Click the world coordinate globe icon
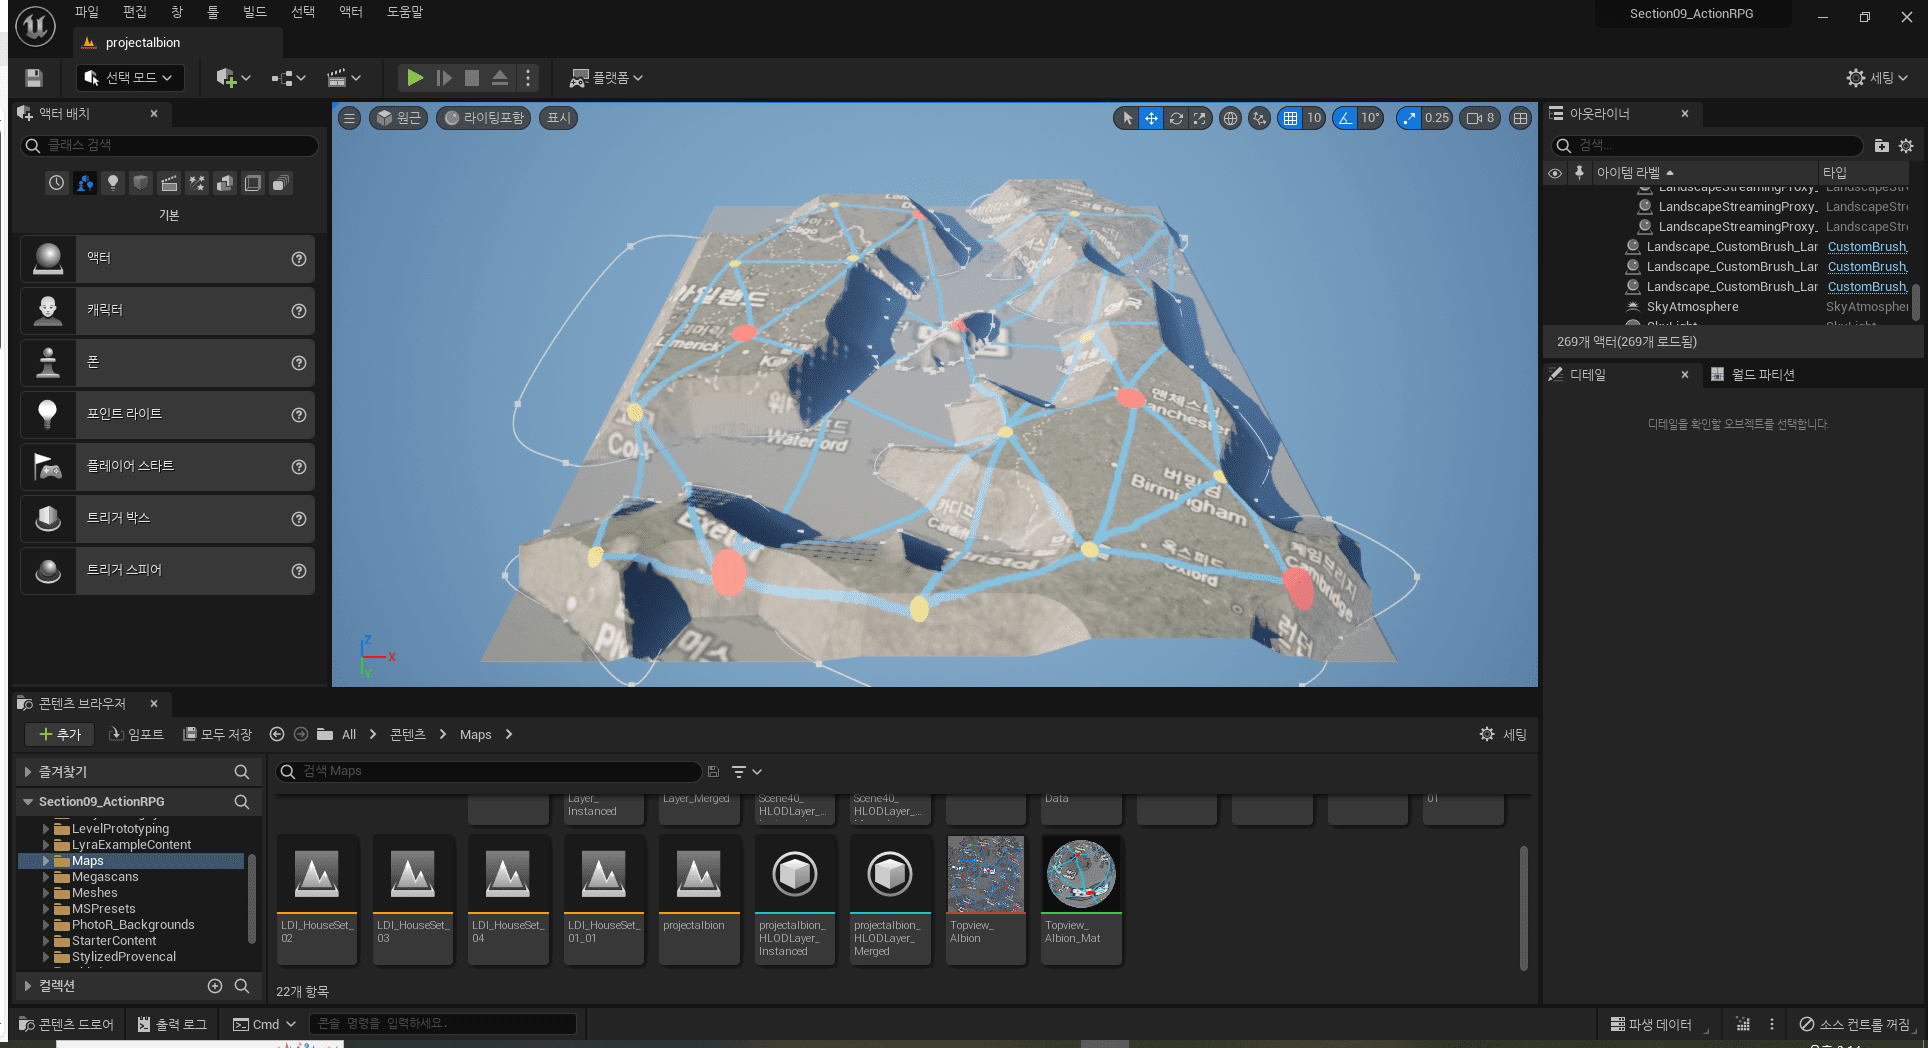This screenshot has height=1048, width=1928. 1230,118
